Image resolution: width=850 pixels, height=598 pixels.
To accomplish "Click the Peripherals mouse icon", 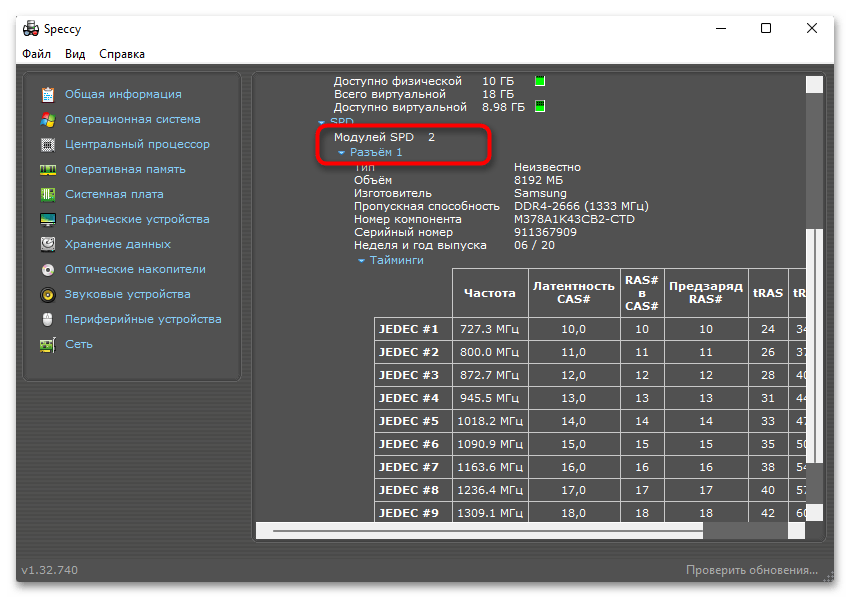I will (48, 320).
